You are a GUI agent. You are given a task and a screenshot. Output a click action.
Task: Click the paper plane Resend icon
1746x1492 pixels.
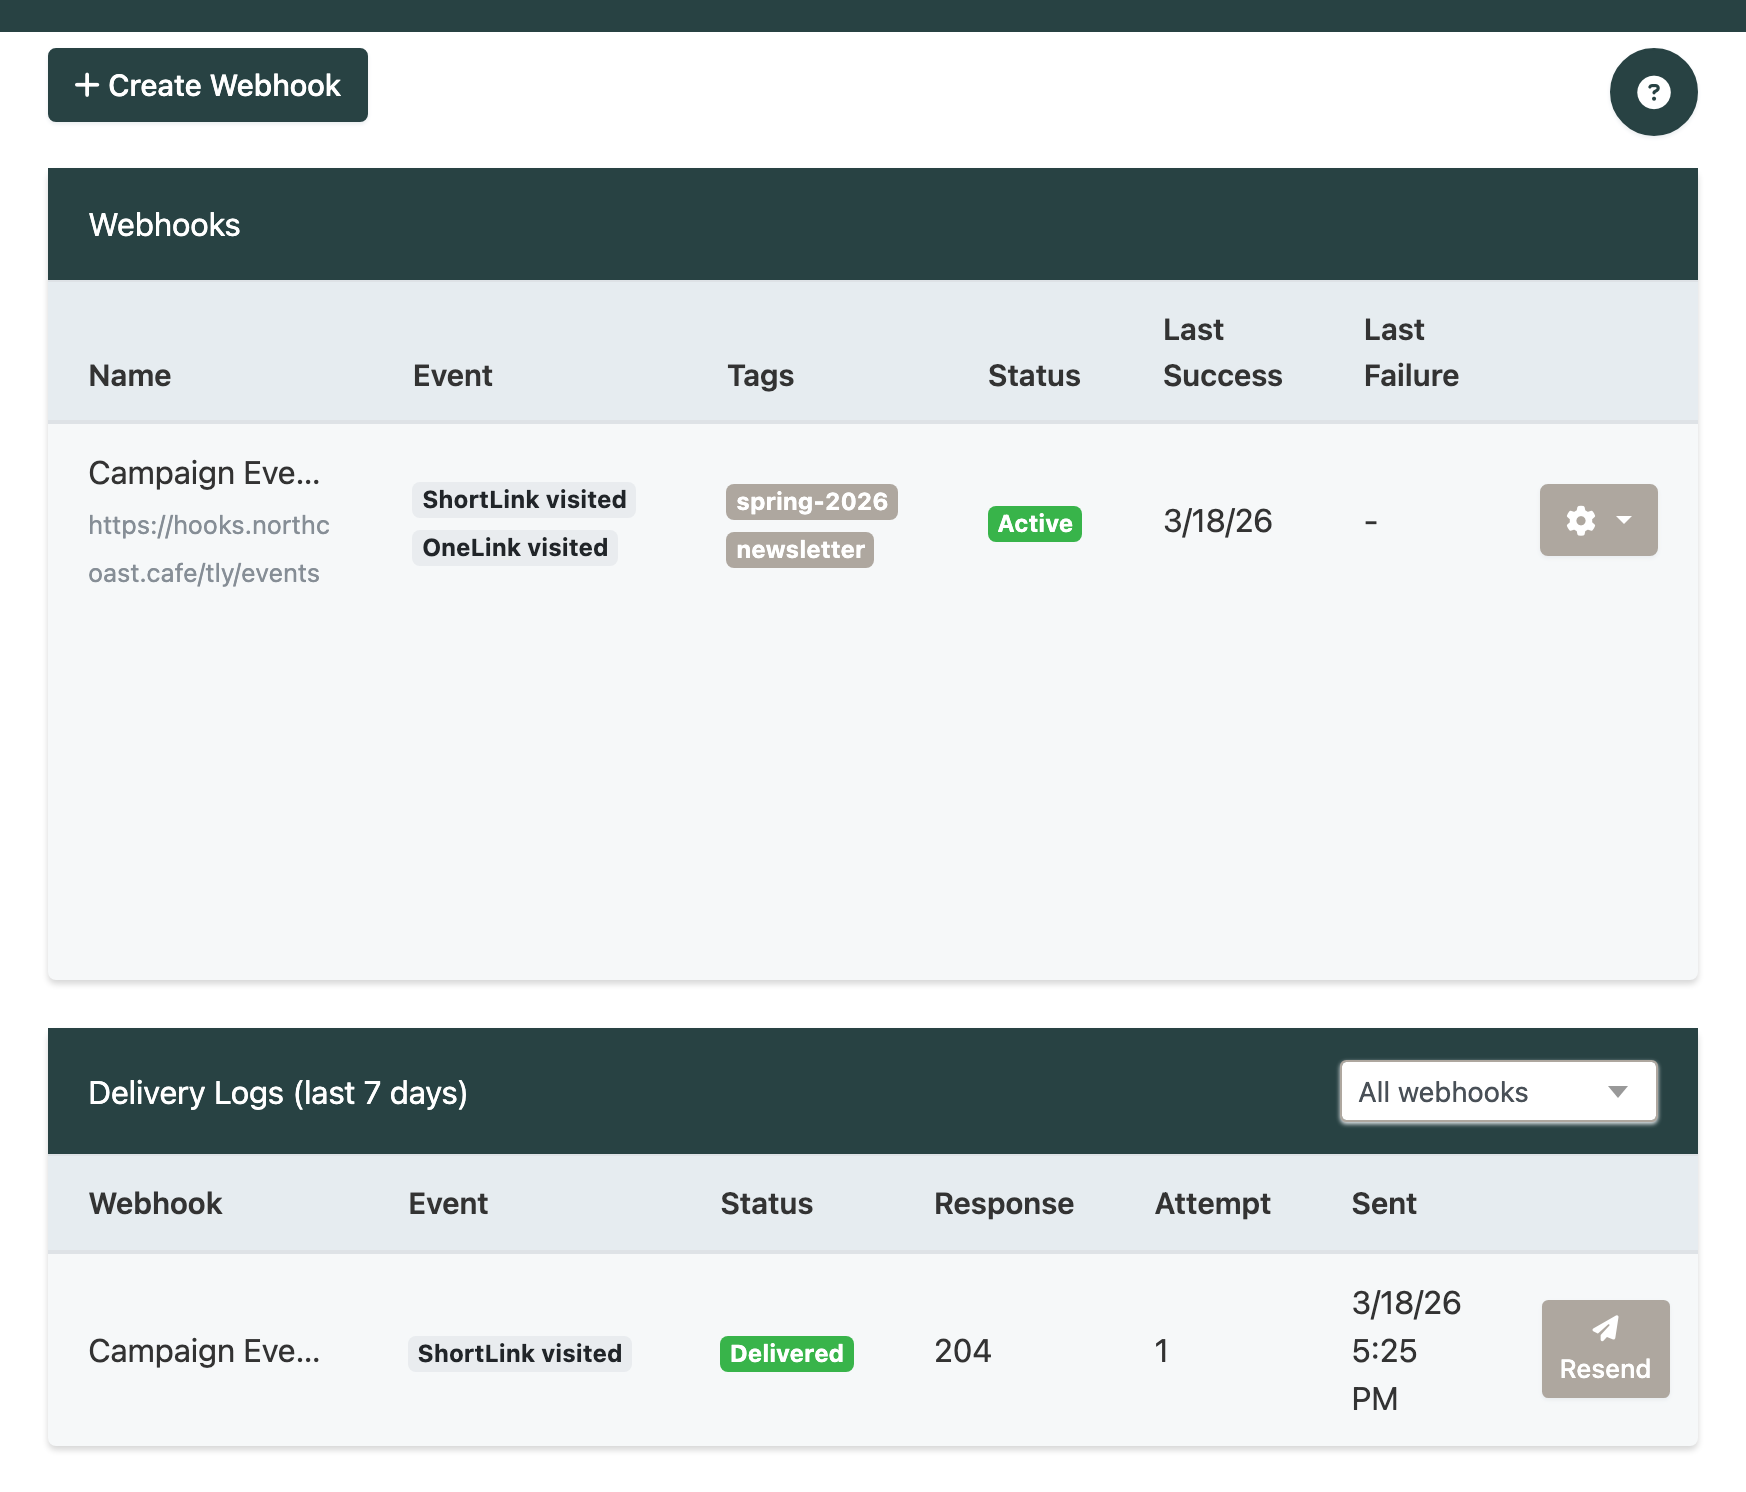[x=1605, y=1327]
